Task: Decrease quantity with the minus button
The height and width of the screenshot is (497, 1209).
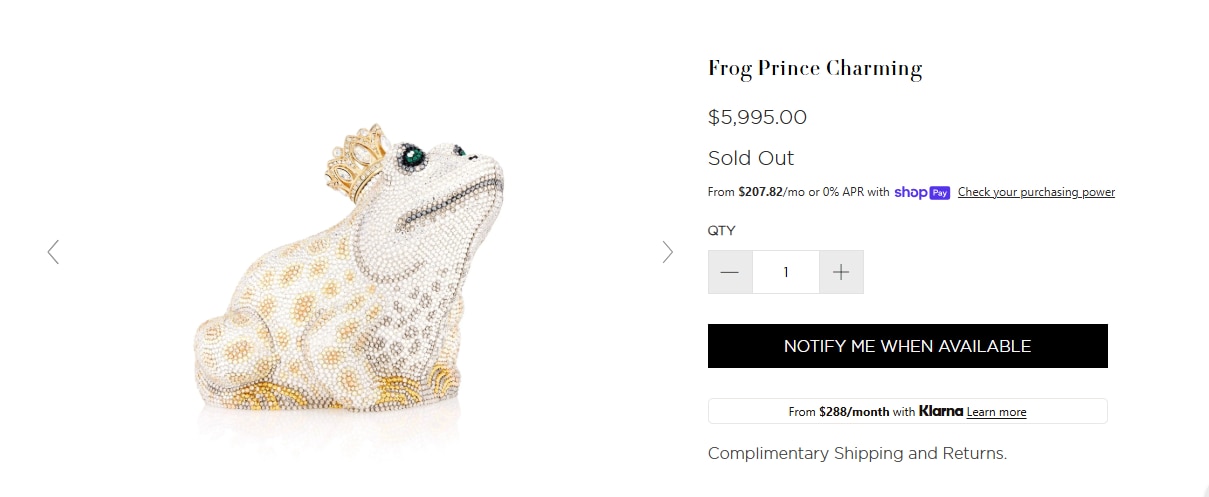Action: pos(730,272)
